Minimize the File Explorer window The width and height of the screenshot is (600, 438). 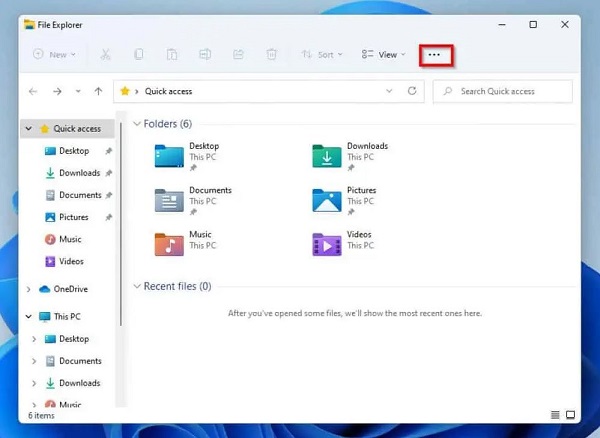(x=502, y=24)
